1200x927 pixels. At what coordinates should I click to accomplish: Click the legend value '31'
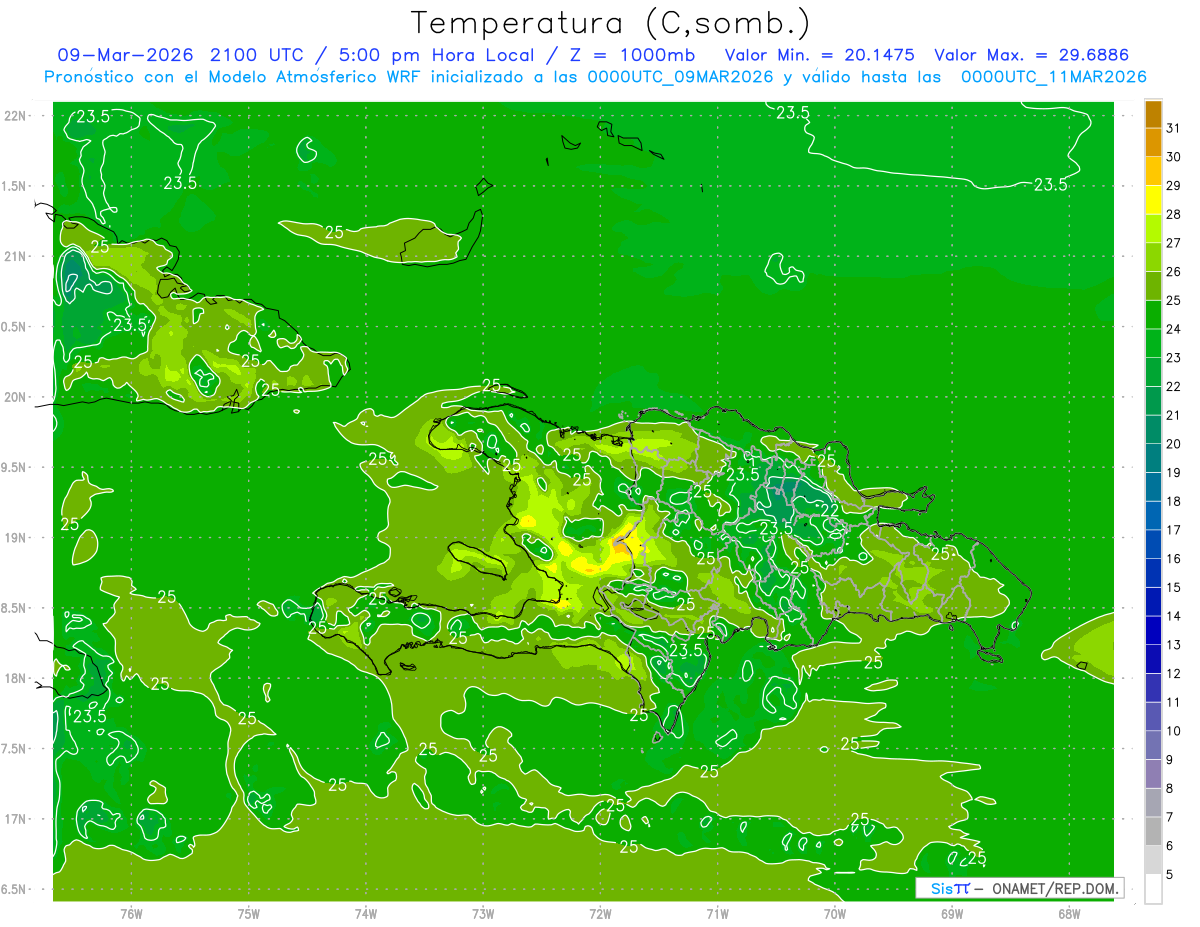(1173, 128)
